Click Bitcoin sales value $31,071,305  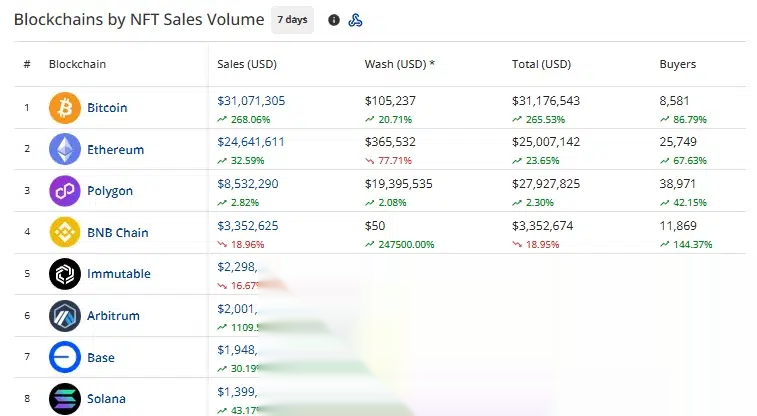point(251,101)
